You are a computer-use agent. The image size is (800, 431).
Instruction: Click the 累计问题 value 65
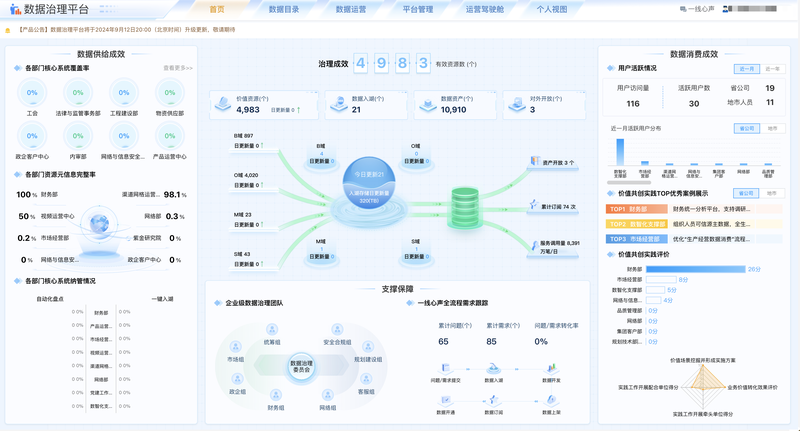point(443,342)
